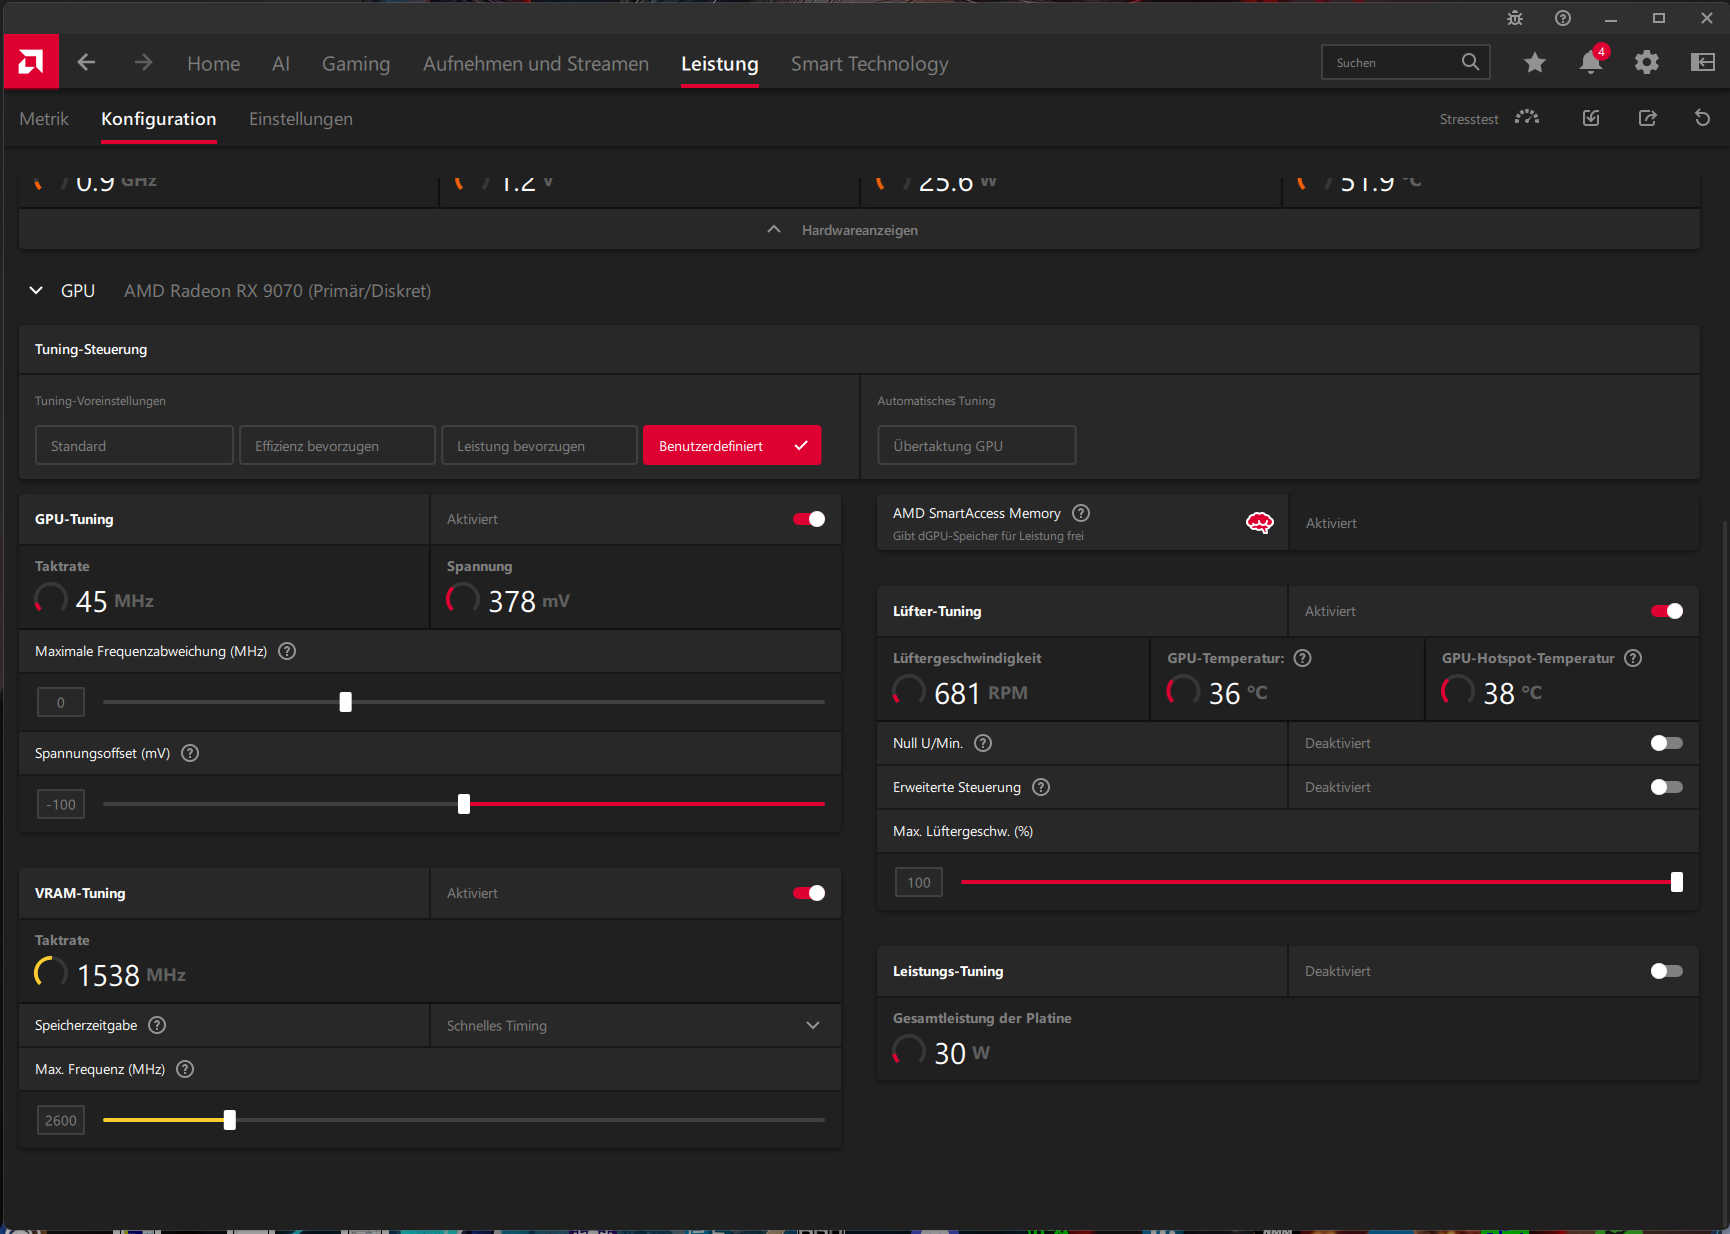Click the export profile icon

(1648, 118)
